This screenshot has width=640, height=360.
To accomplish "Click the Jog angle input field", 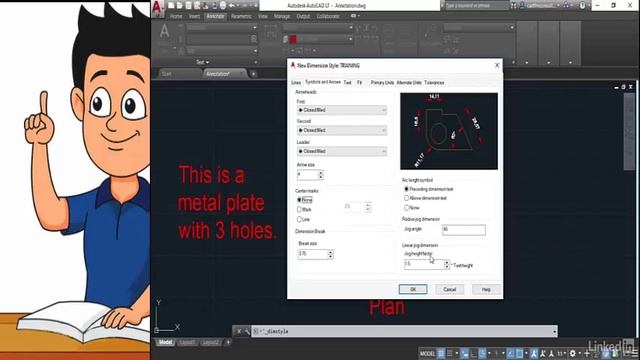I will click(x=464, y=230).
